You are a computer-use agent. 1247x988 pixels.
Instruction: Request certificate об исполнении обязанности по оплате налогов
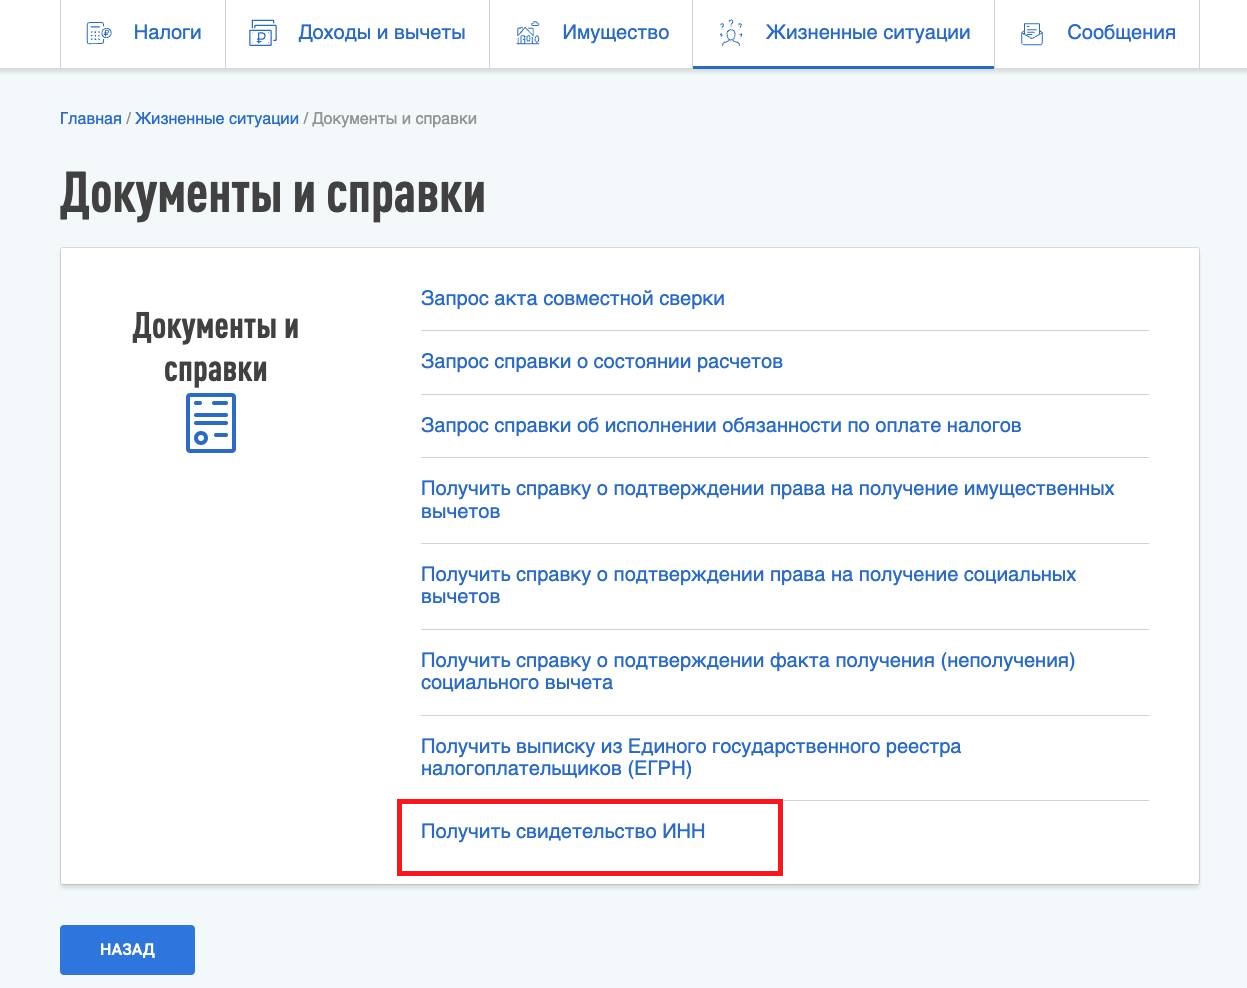tap(720, 425)
